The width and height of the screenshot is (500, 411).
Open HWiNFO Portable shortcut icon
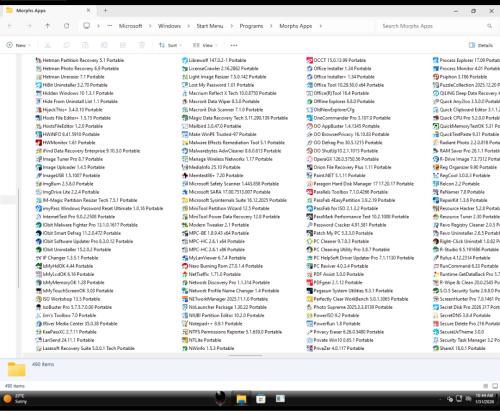(x=39, y=134)
